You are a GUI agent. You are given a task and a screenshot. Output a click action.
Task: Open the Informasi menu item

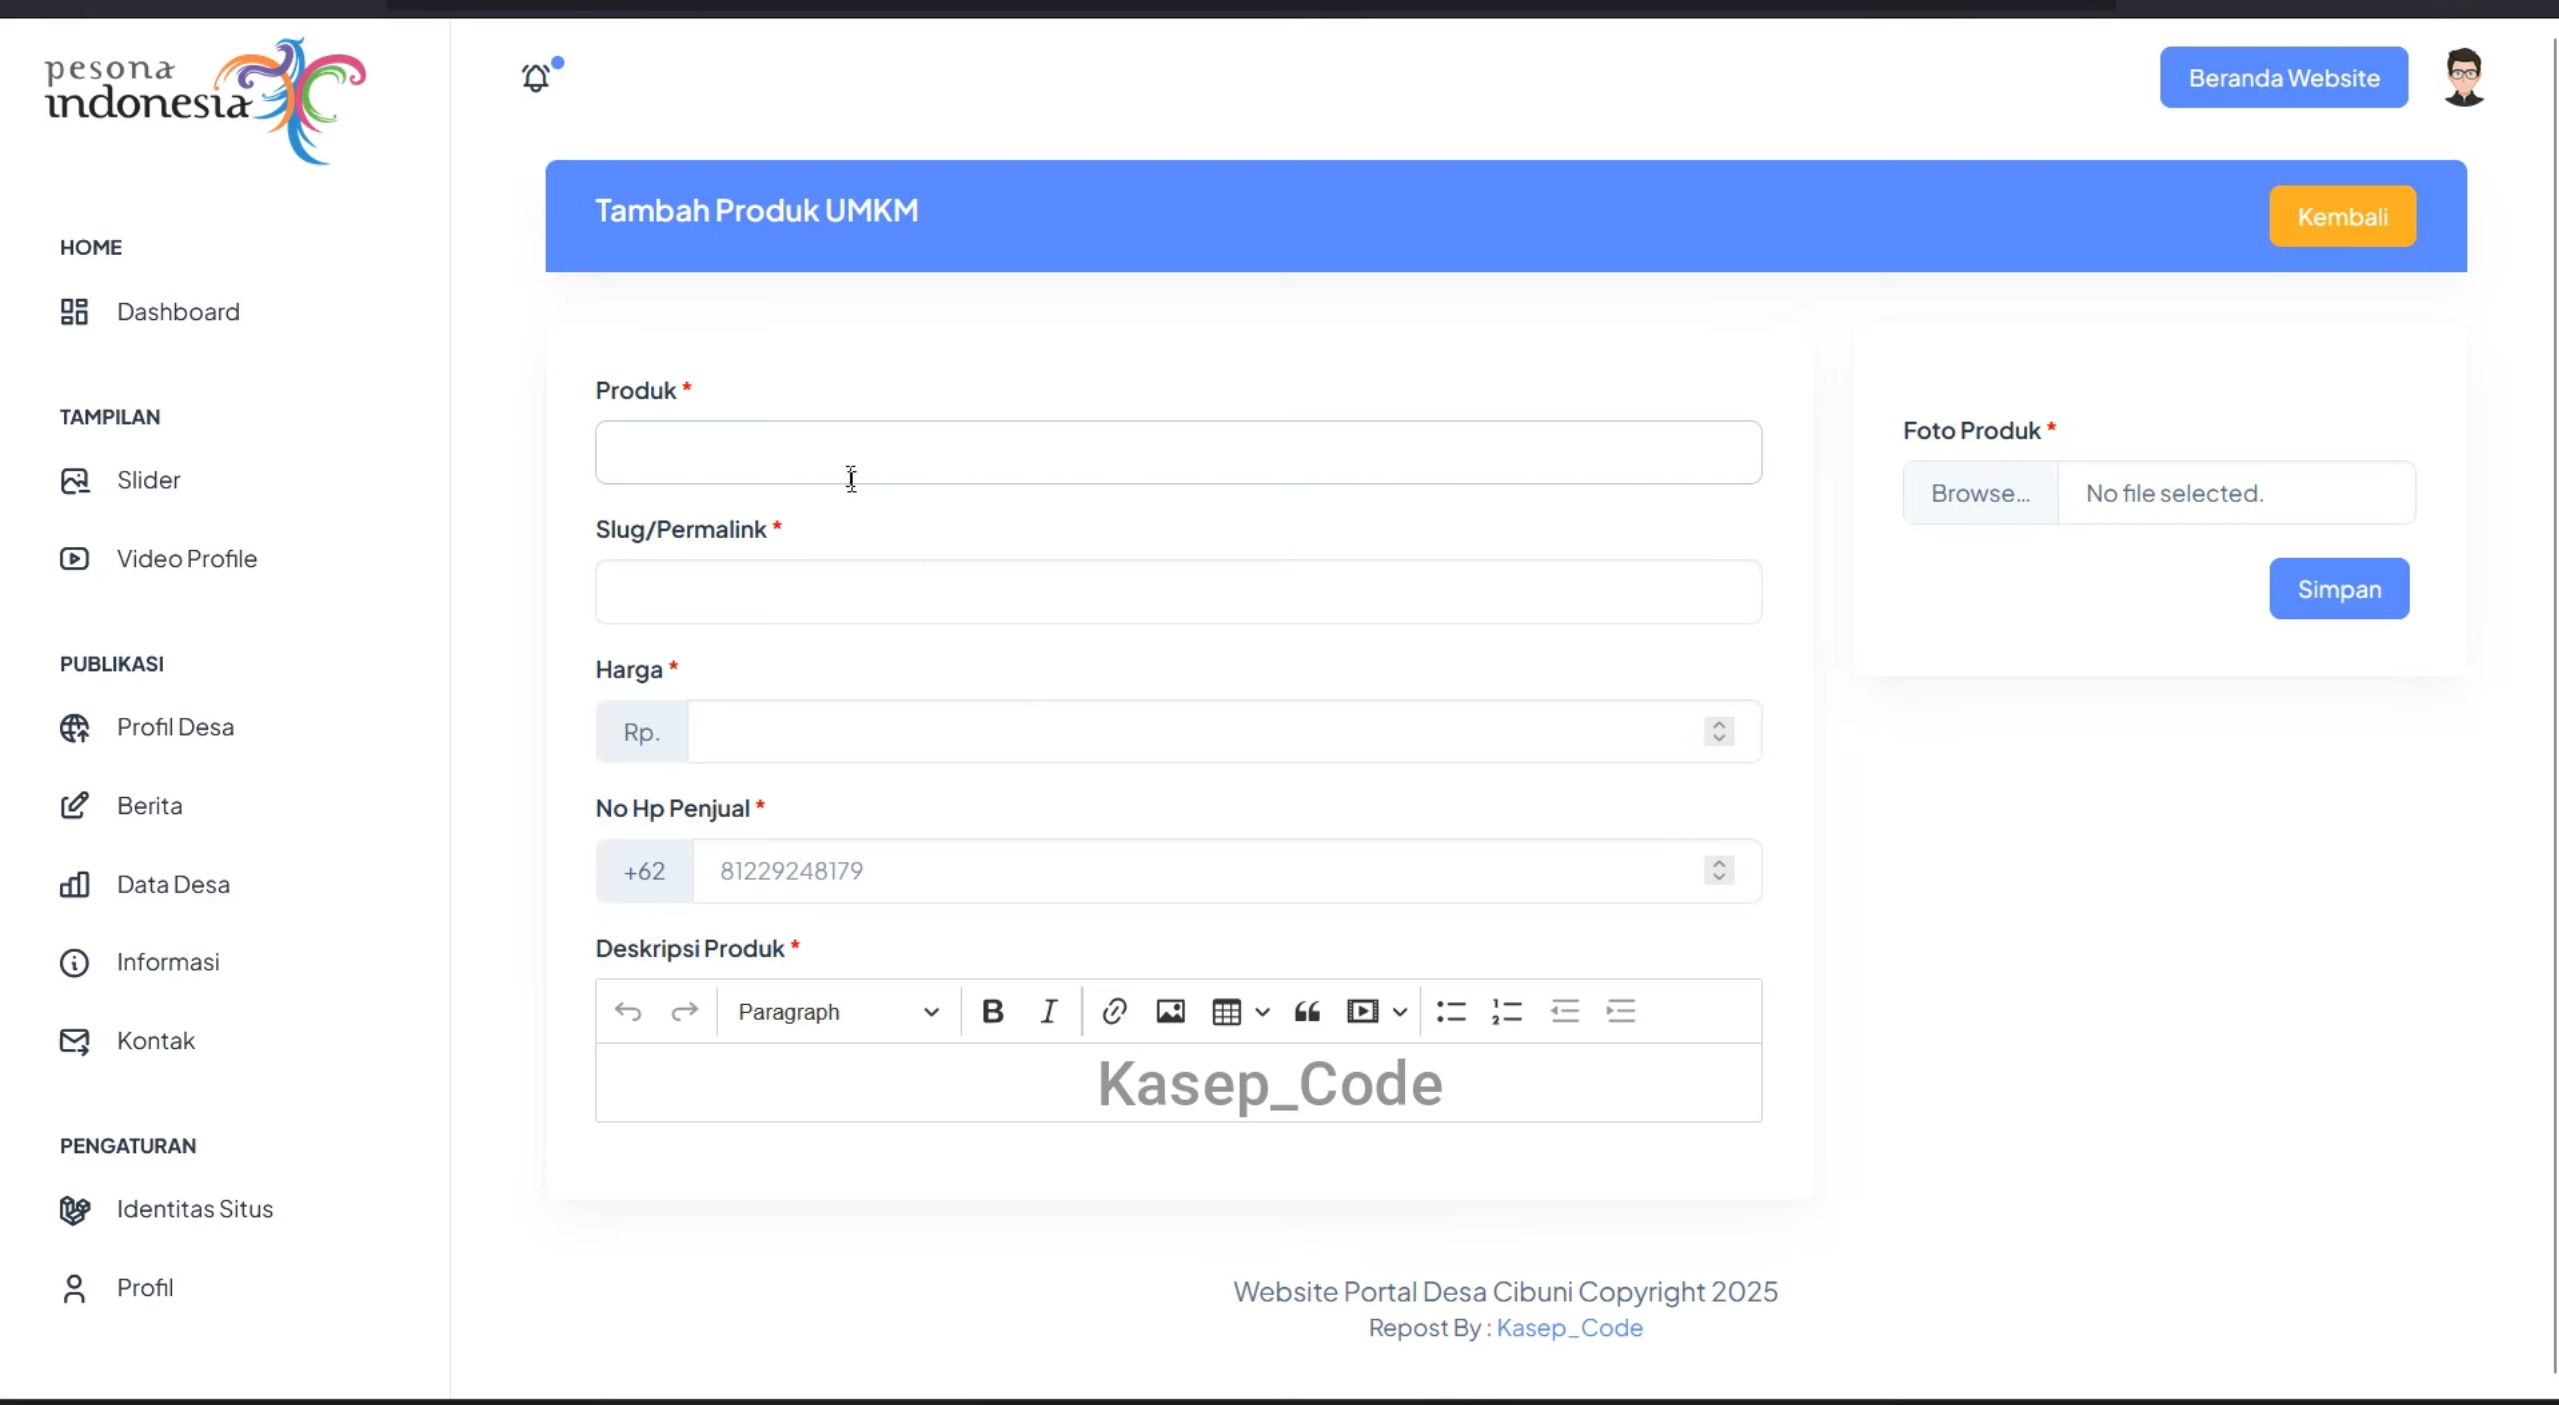click(140, 963)
